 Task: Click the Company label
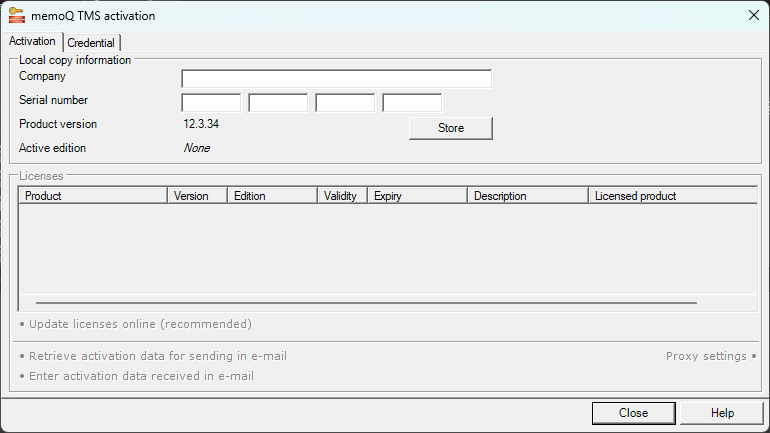point(42,76)
